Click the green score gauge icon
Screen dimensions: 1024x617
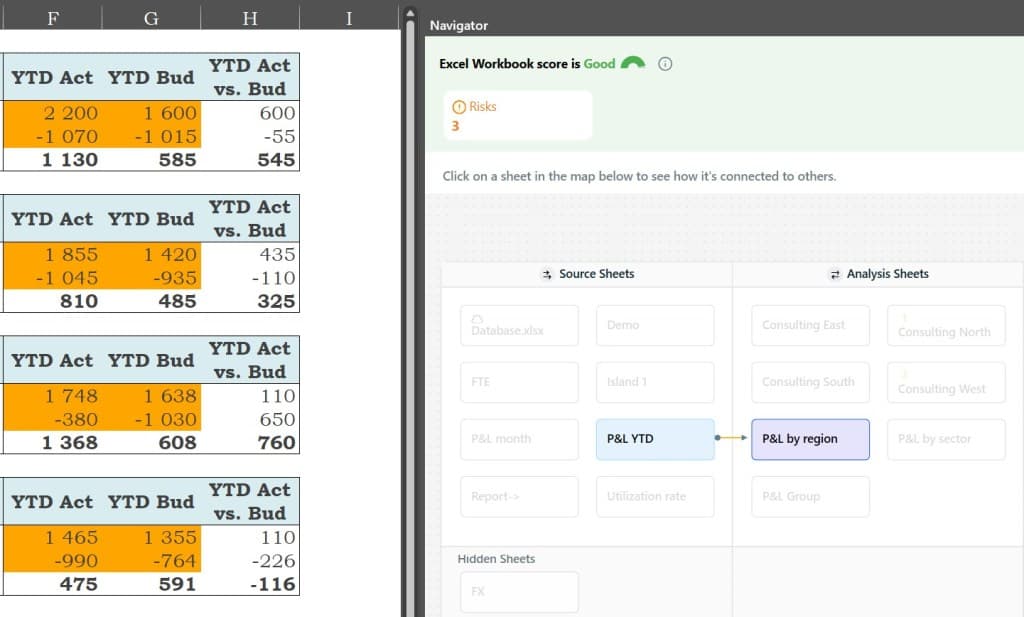[631, 62]
